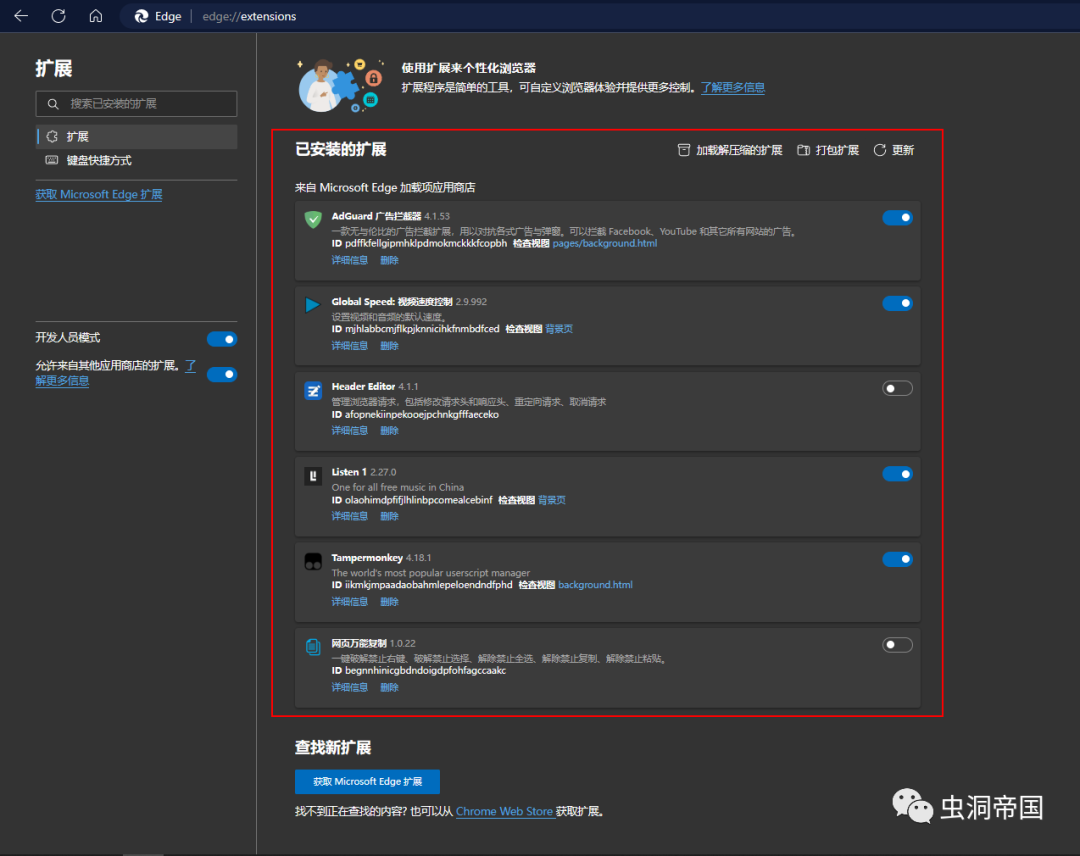Select the Tampermonkey extension ID text
The width and height of the screenshot is (1080, 856).
point(428,585)
